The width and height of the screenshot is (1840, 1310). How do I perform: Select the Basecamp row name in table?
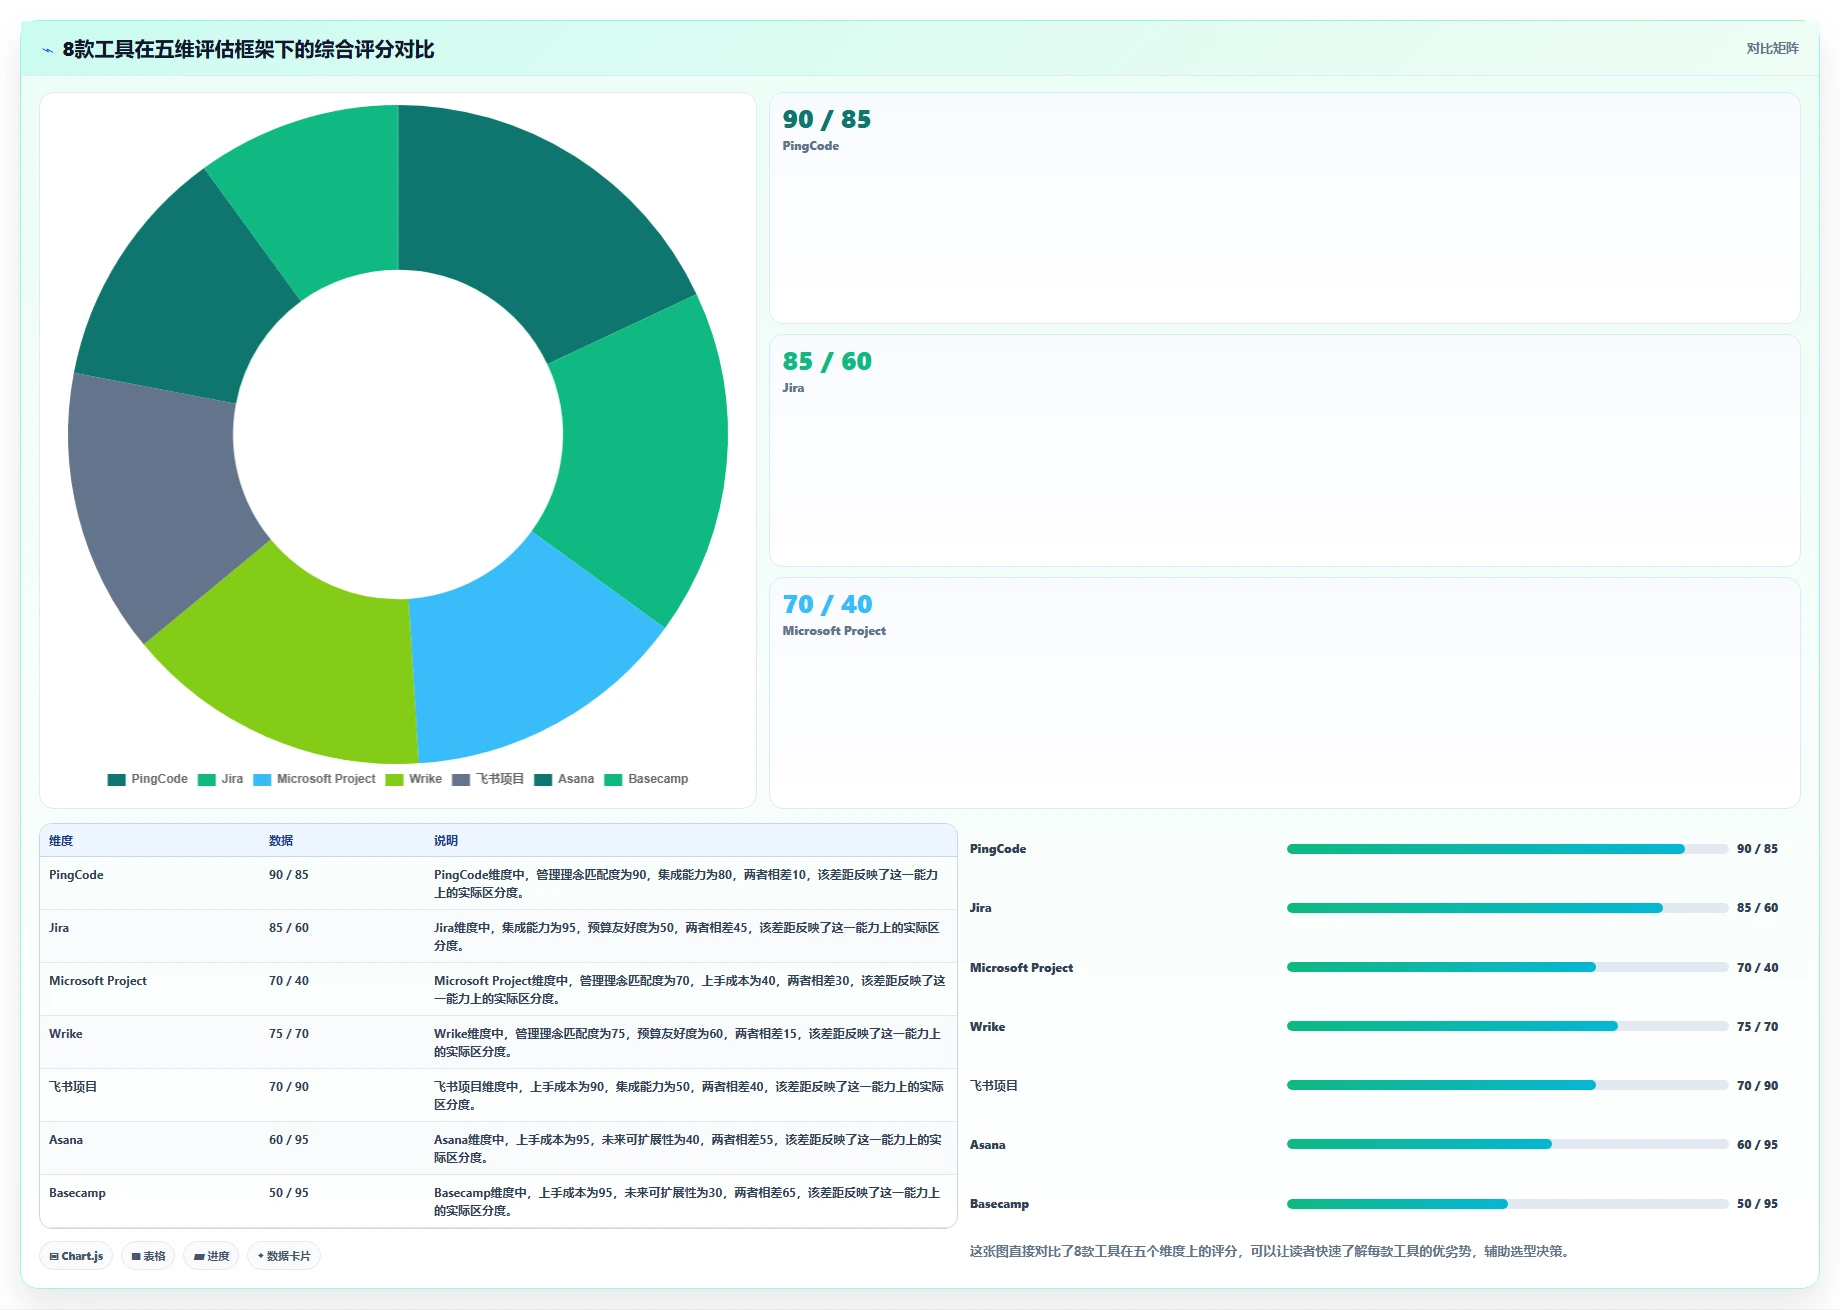(77, 1193)
